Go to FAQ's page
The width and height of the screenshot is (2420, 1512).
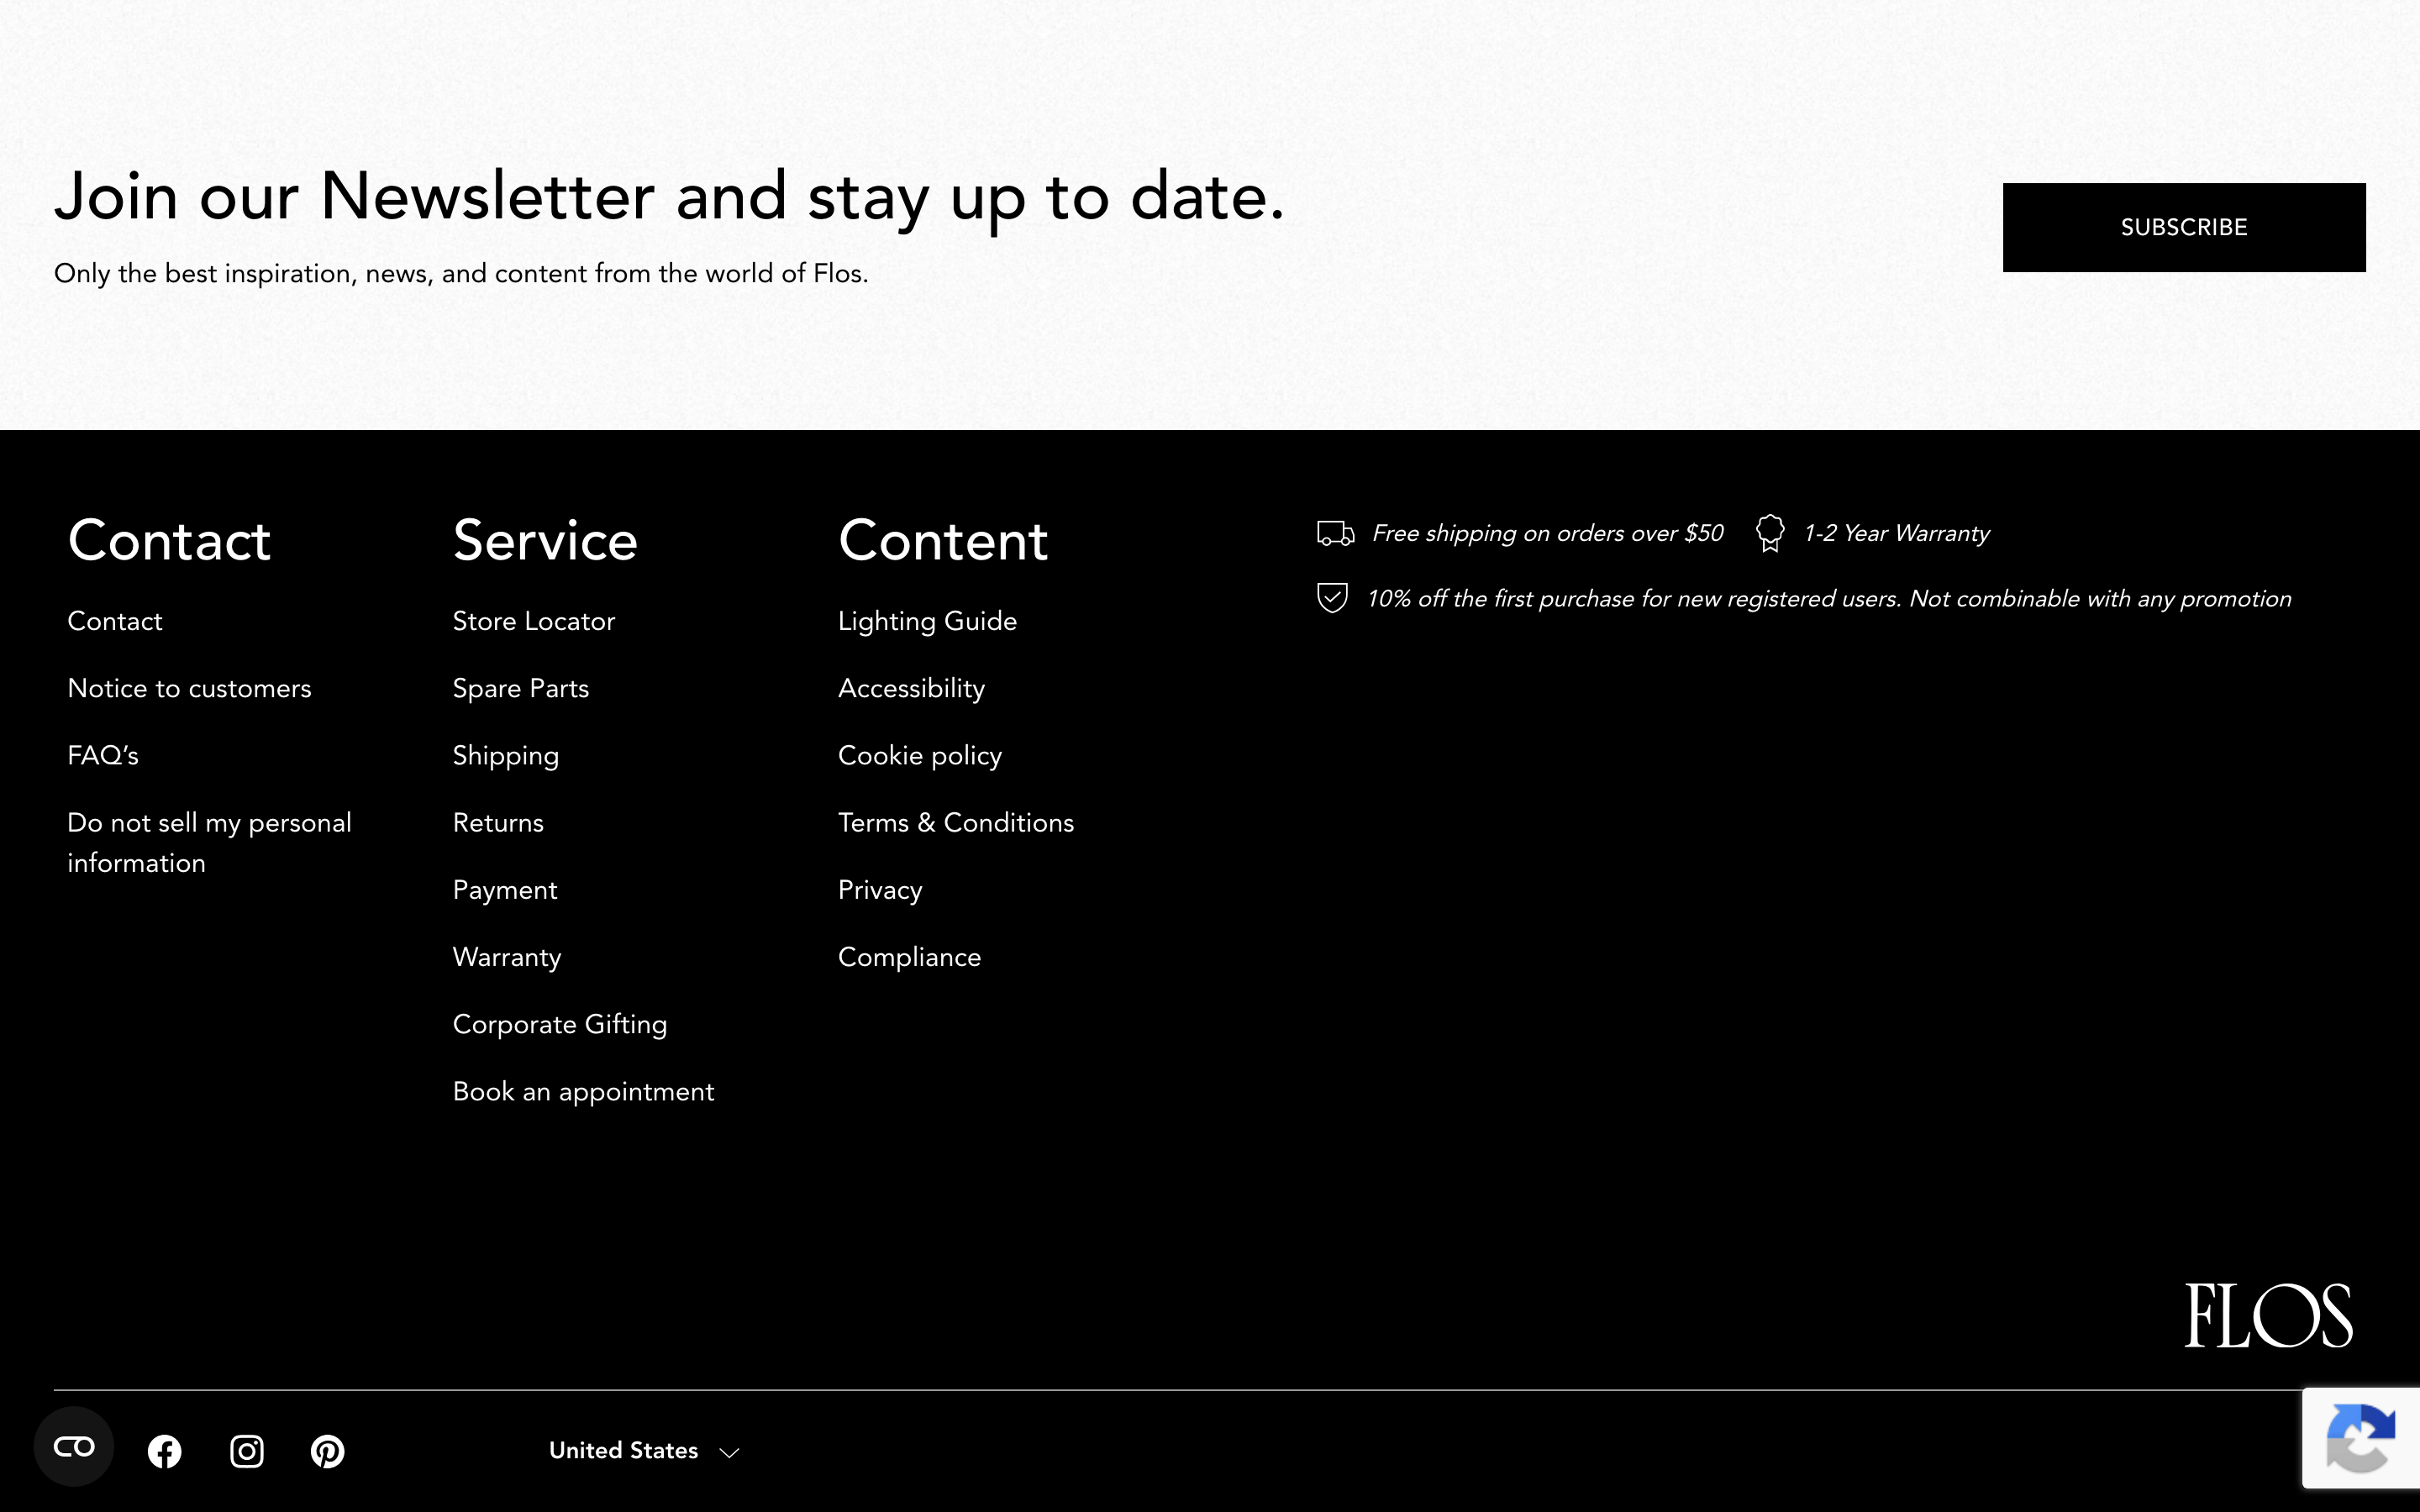click(103, 755)
